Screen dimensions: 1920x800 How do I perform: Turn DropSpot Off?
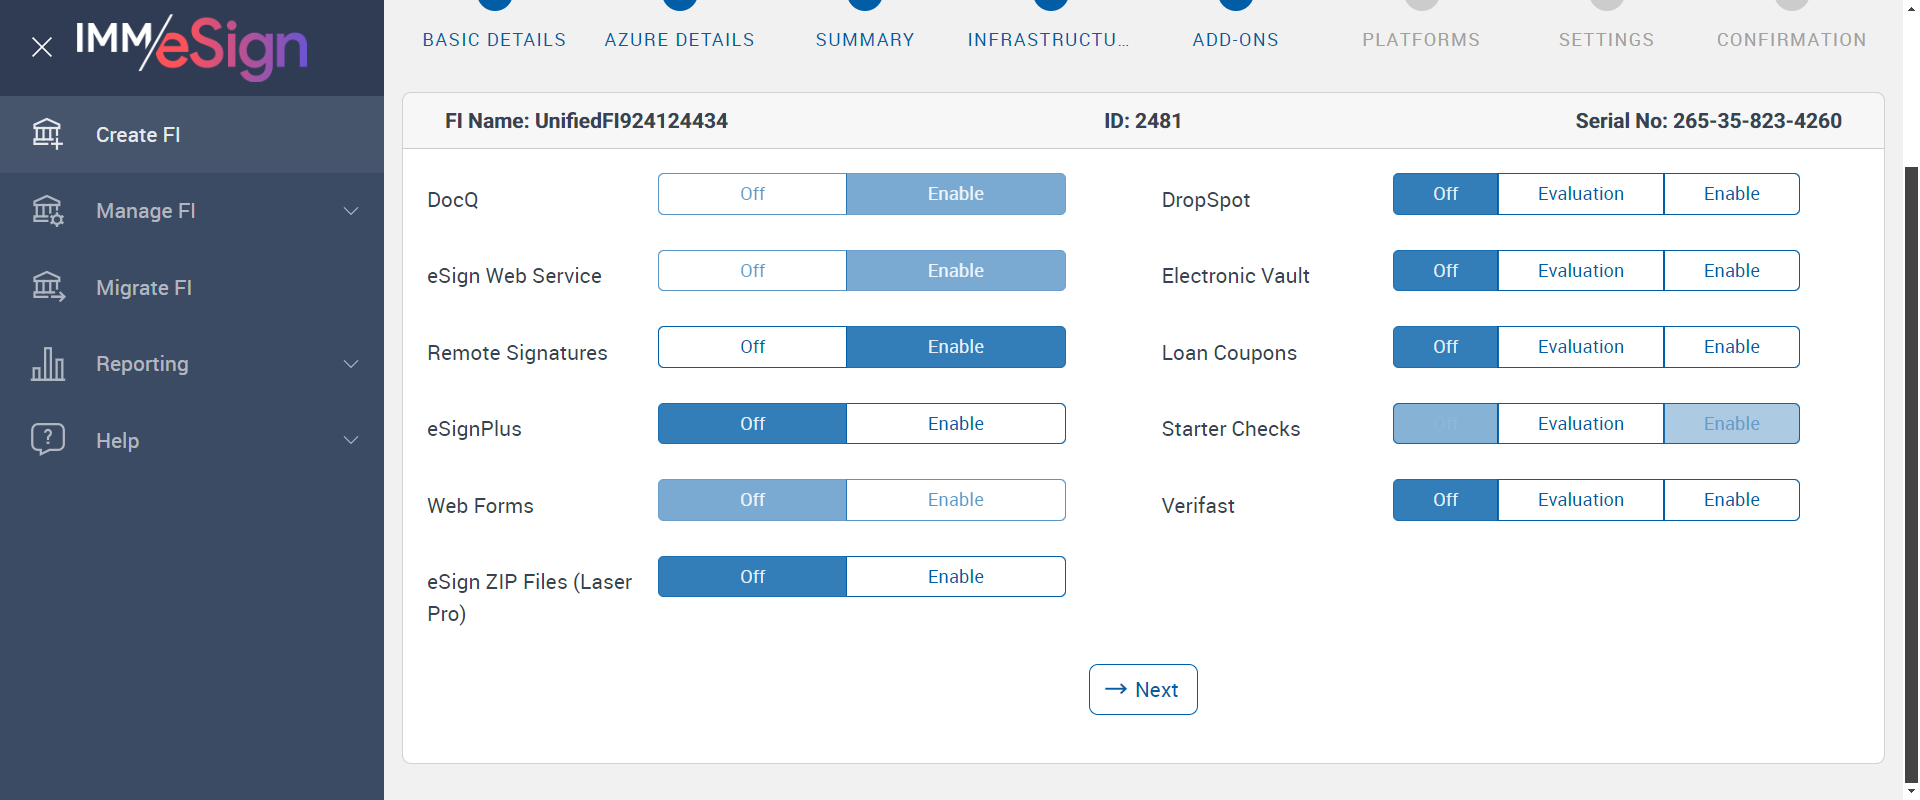pos(1445,194)
